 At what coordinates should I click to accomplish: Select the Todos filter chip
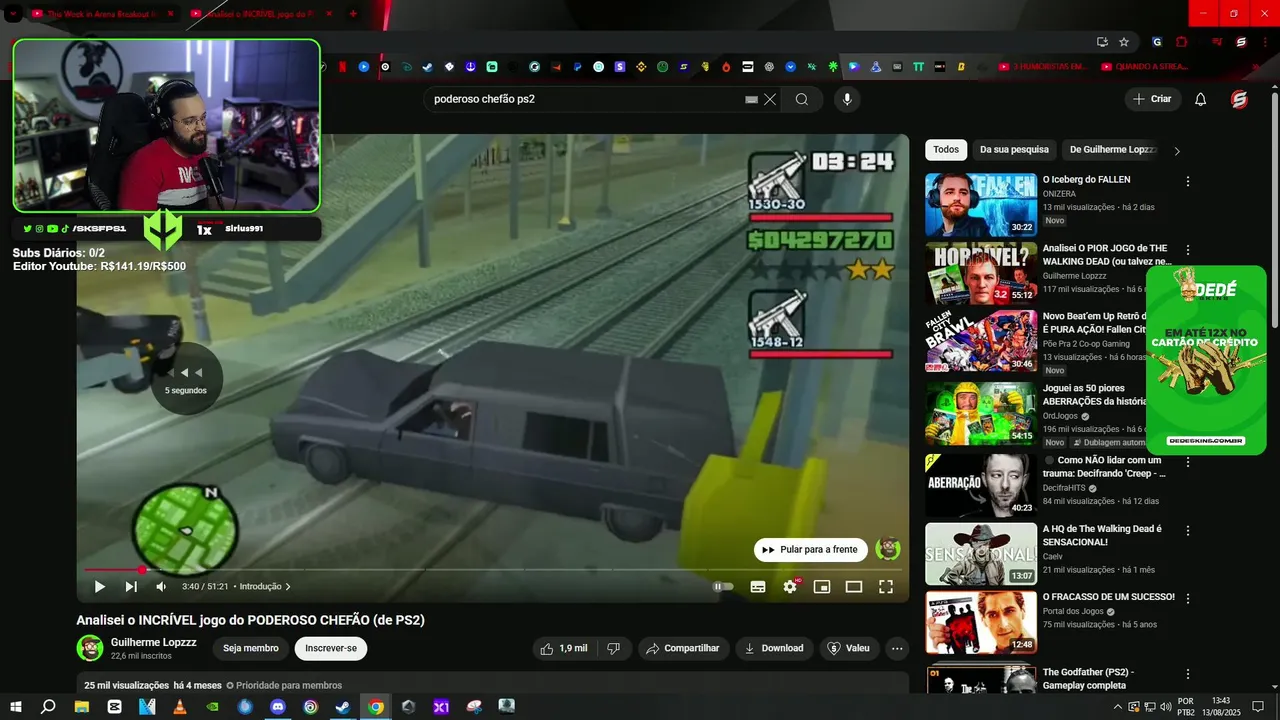pos(946,150)
